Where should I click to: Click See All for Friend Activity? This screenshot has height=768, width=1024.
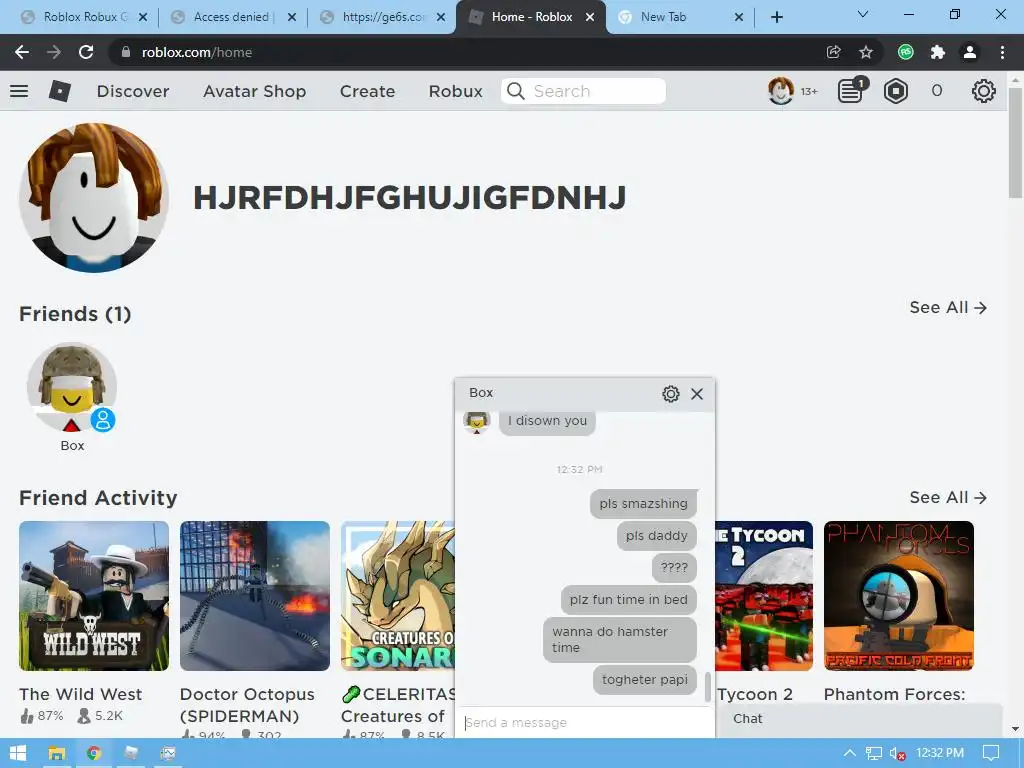pos(948,498)
